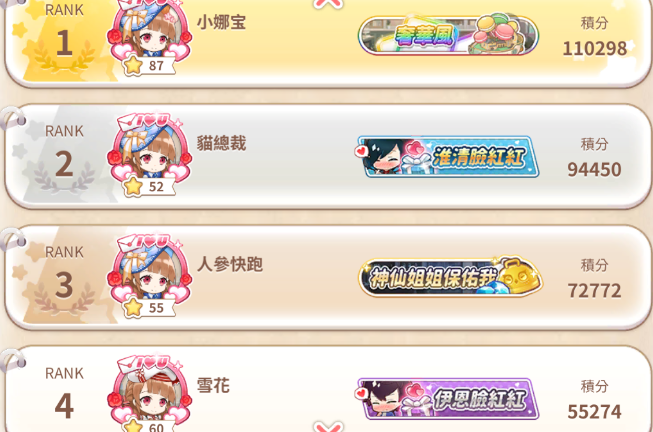Select player name 小娜宝
Screen dimensions: 653x432
(221, 22)
